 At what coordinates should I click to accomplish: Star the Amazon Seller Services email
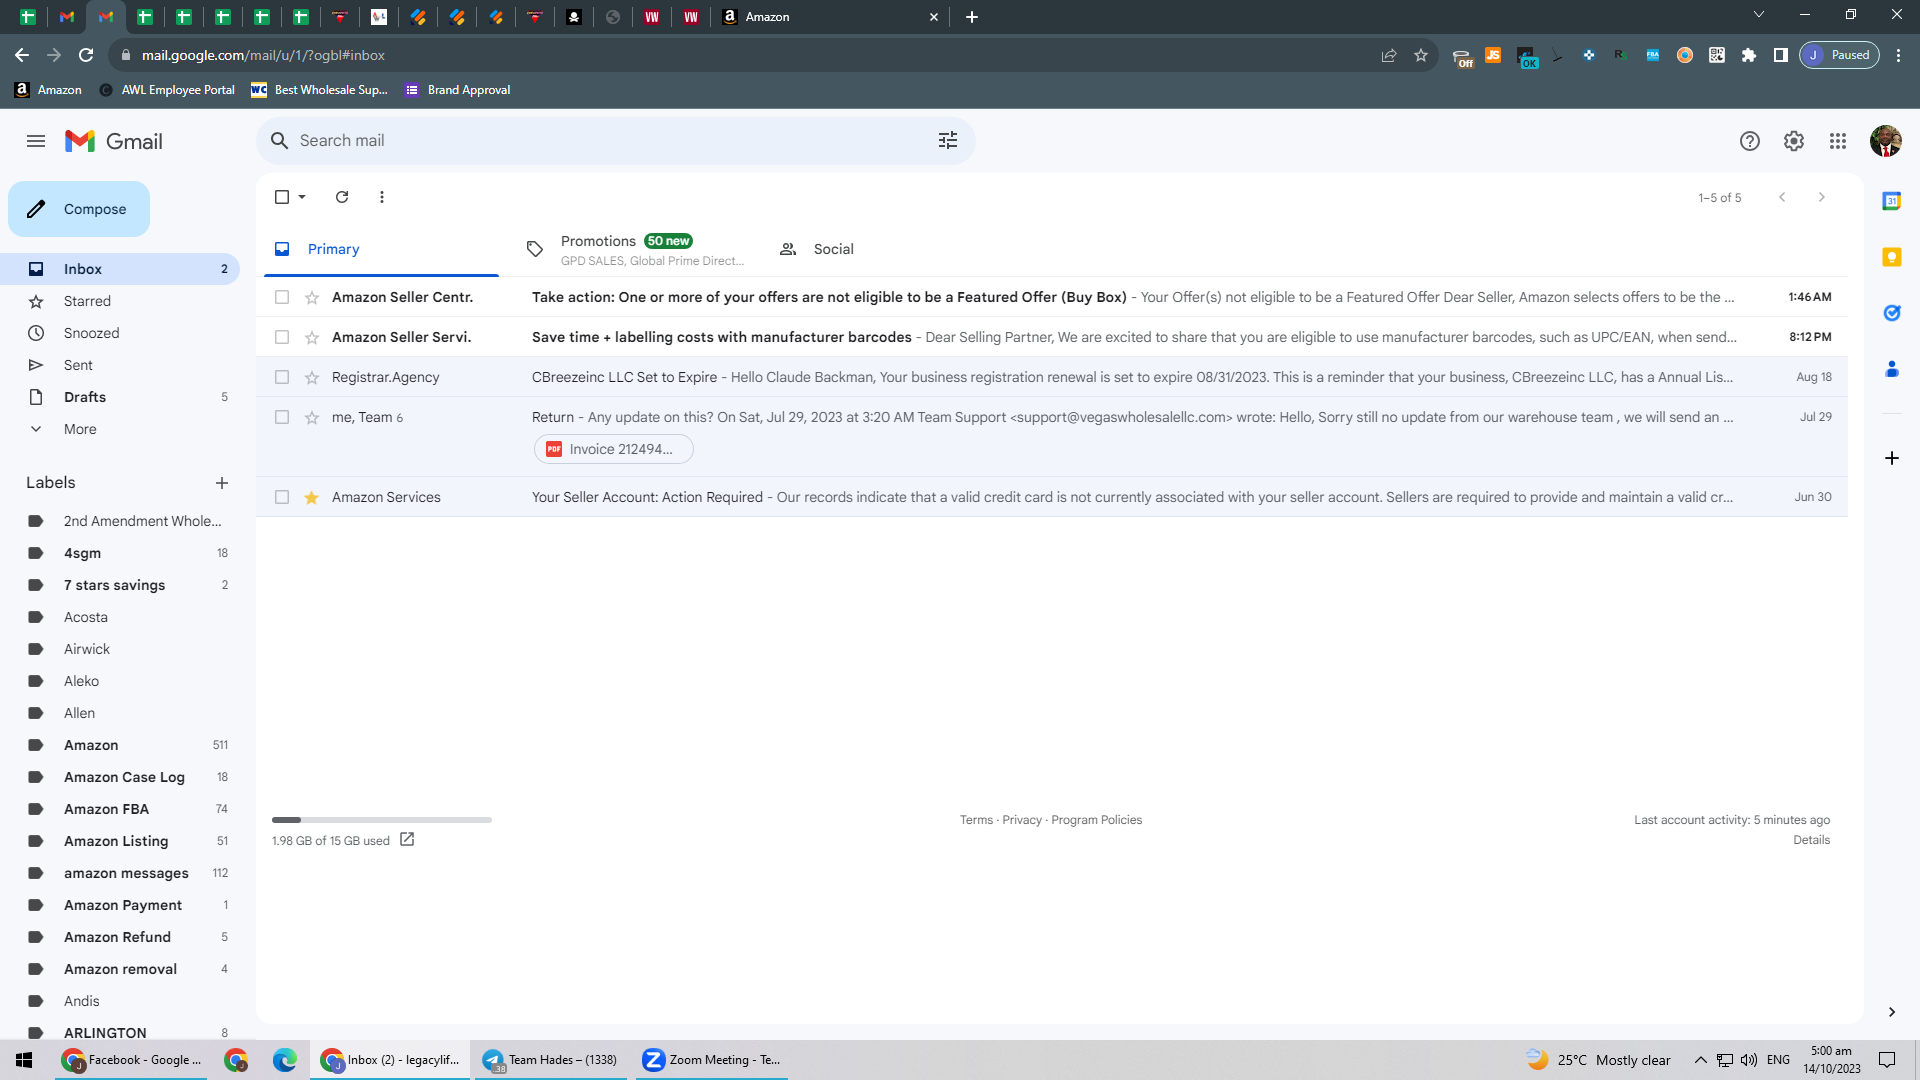point(312,337)
